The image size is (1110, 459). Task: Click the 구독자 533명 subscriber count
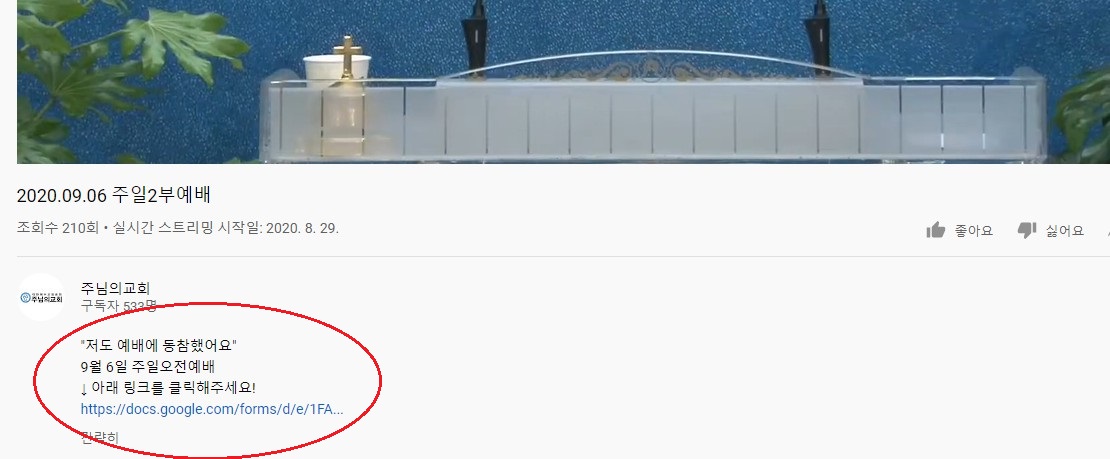click(118, 306)
